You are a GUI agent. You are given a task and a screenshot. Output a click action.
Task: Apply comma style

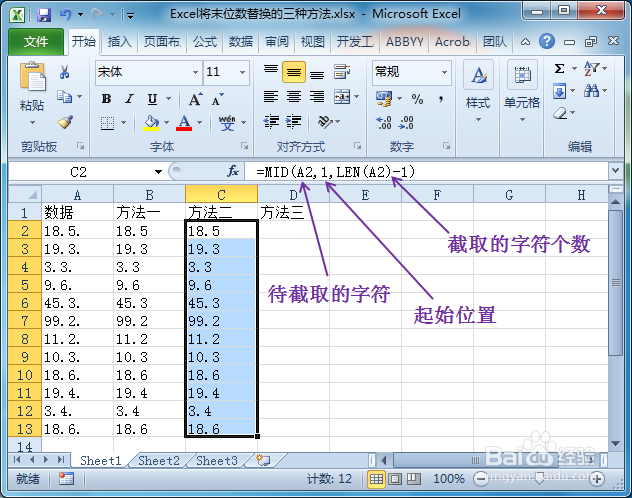point(441,99)
